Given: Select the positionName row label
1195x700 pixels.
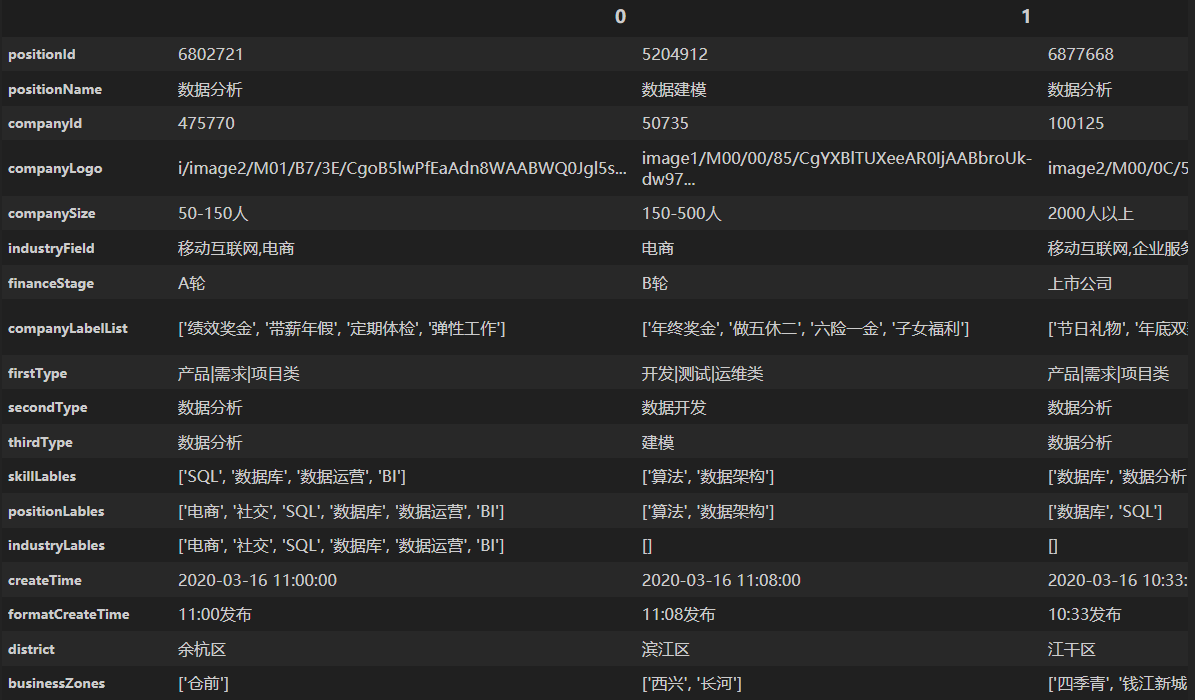Looking at the screenshot, I should coord(55,89).
